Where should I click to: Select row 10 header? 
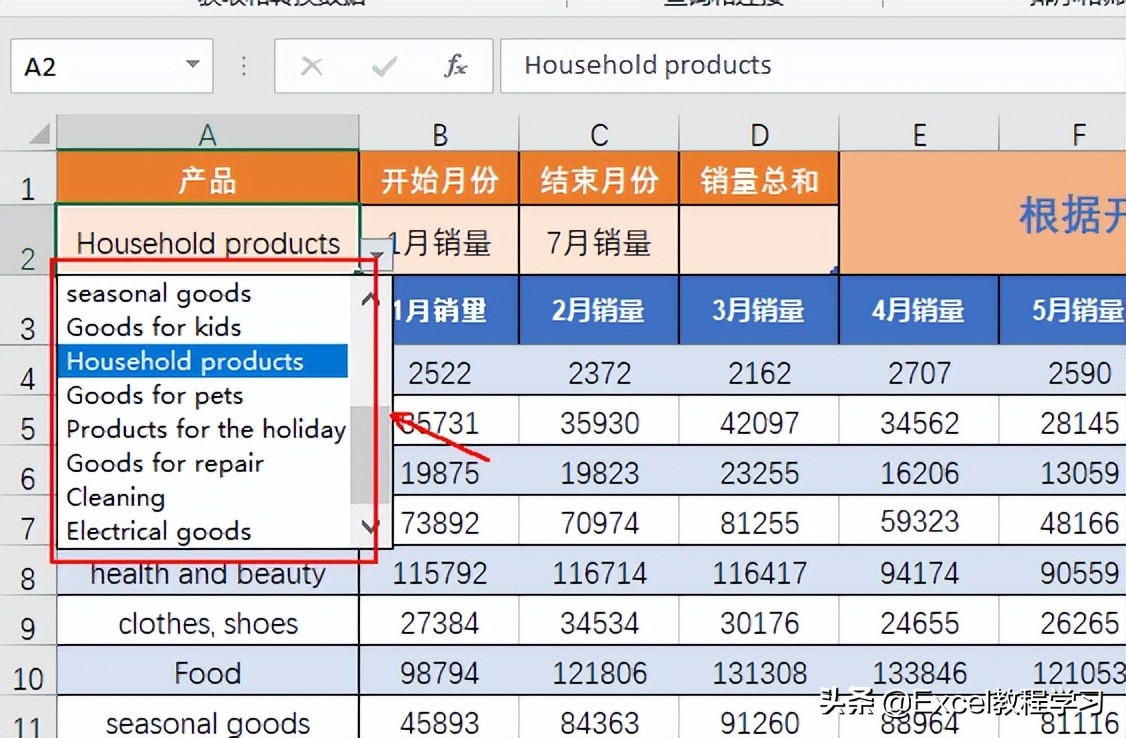pyautogui.click(x=28, y=670)
